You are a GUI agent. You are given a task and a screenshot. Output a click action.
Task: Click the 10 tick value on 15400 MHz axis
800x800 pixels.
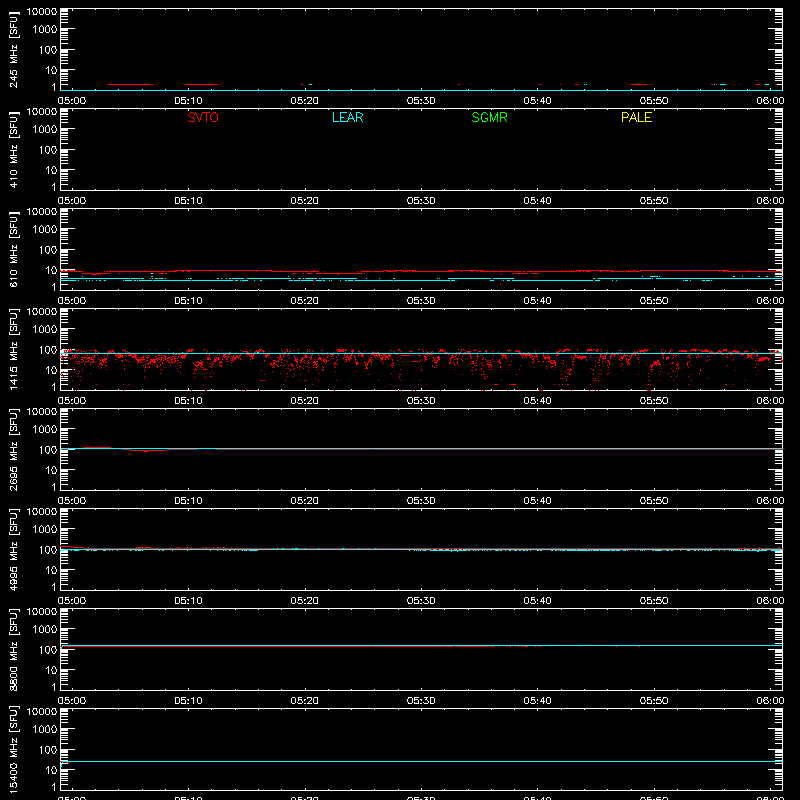[51, 770]
